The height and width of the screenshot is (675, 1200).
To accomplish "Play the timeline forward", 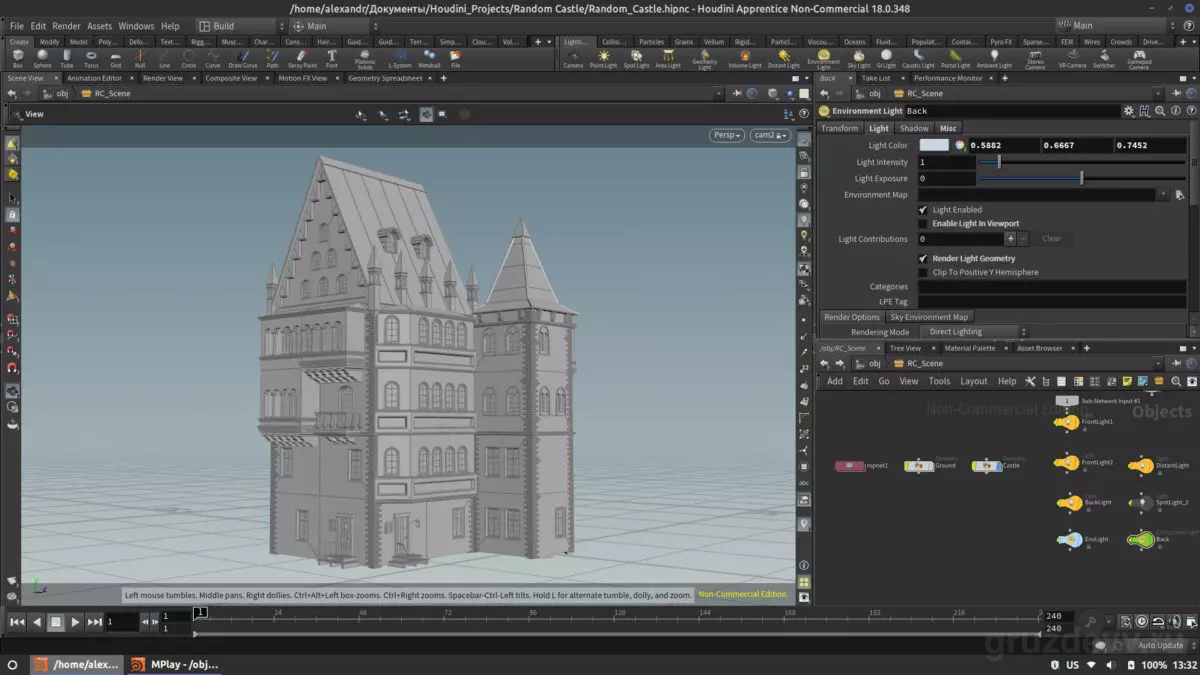I will [75, 622].
